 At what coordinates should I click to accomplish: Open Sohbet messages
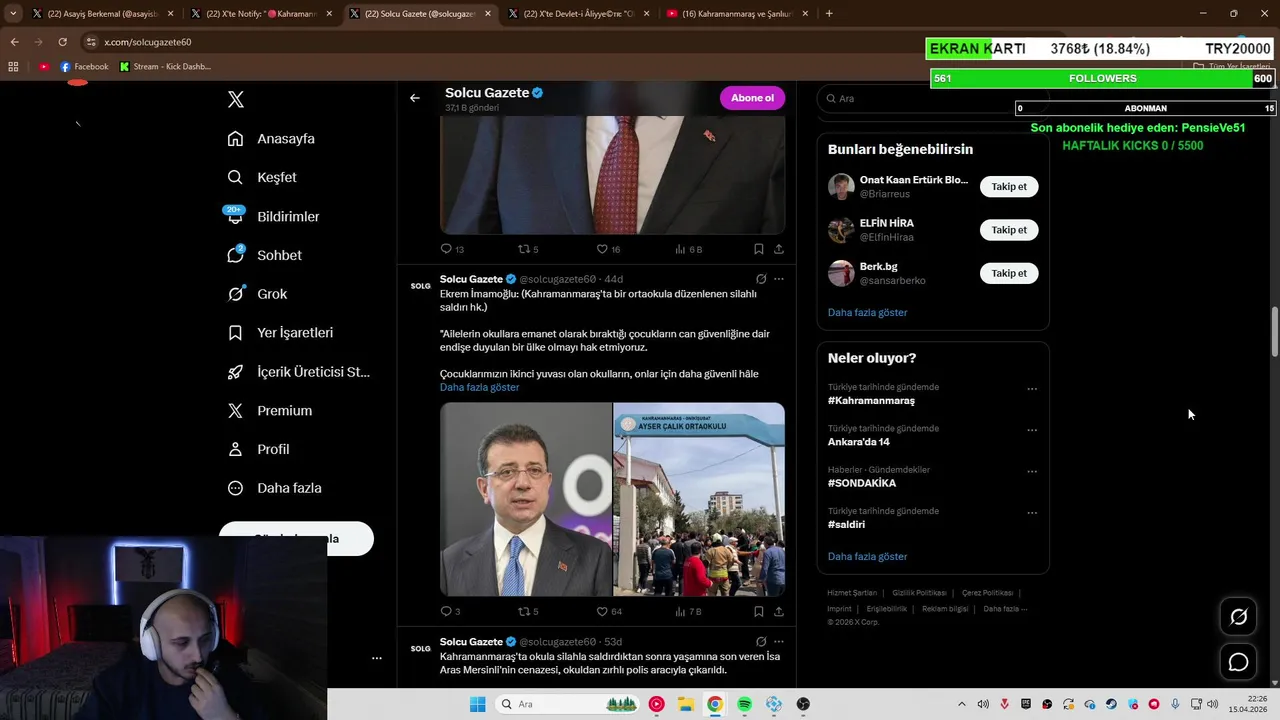(264, 255)
